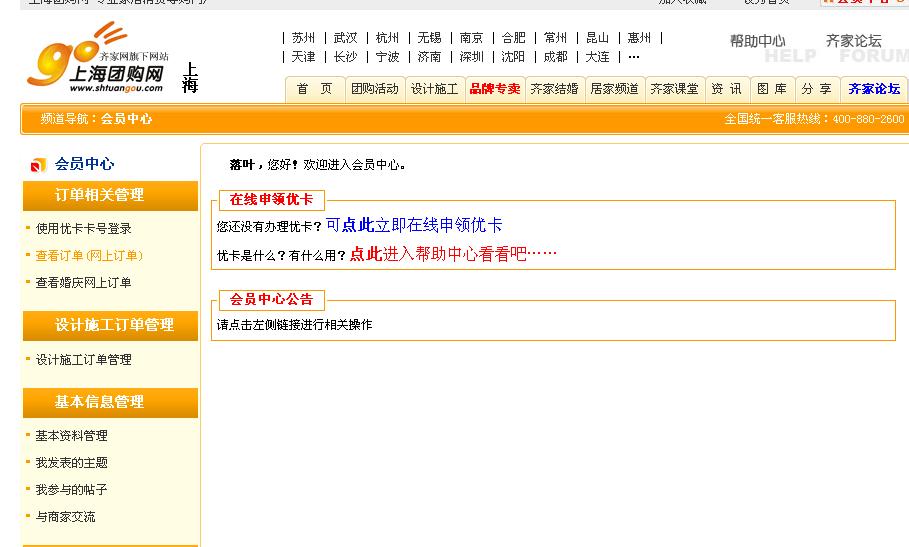Open 基本资料管理
Screen dimensions: 909x547
point(71,436)
